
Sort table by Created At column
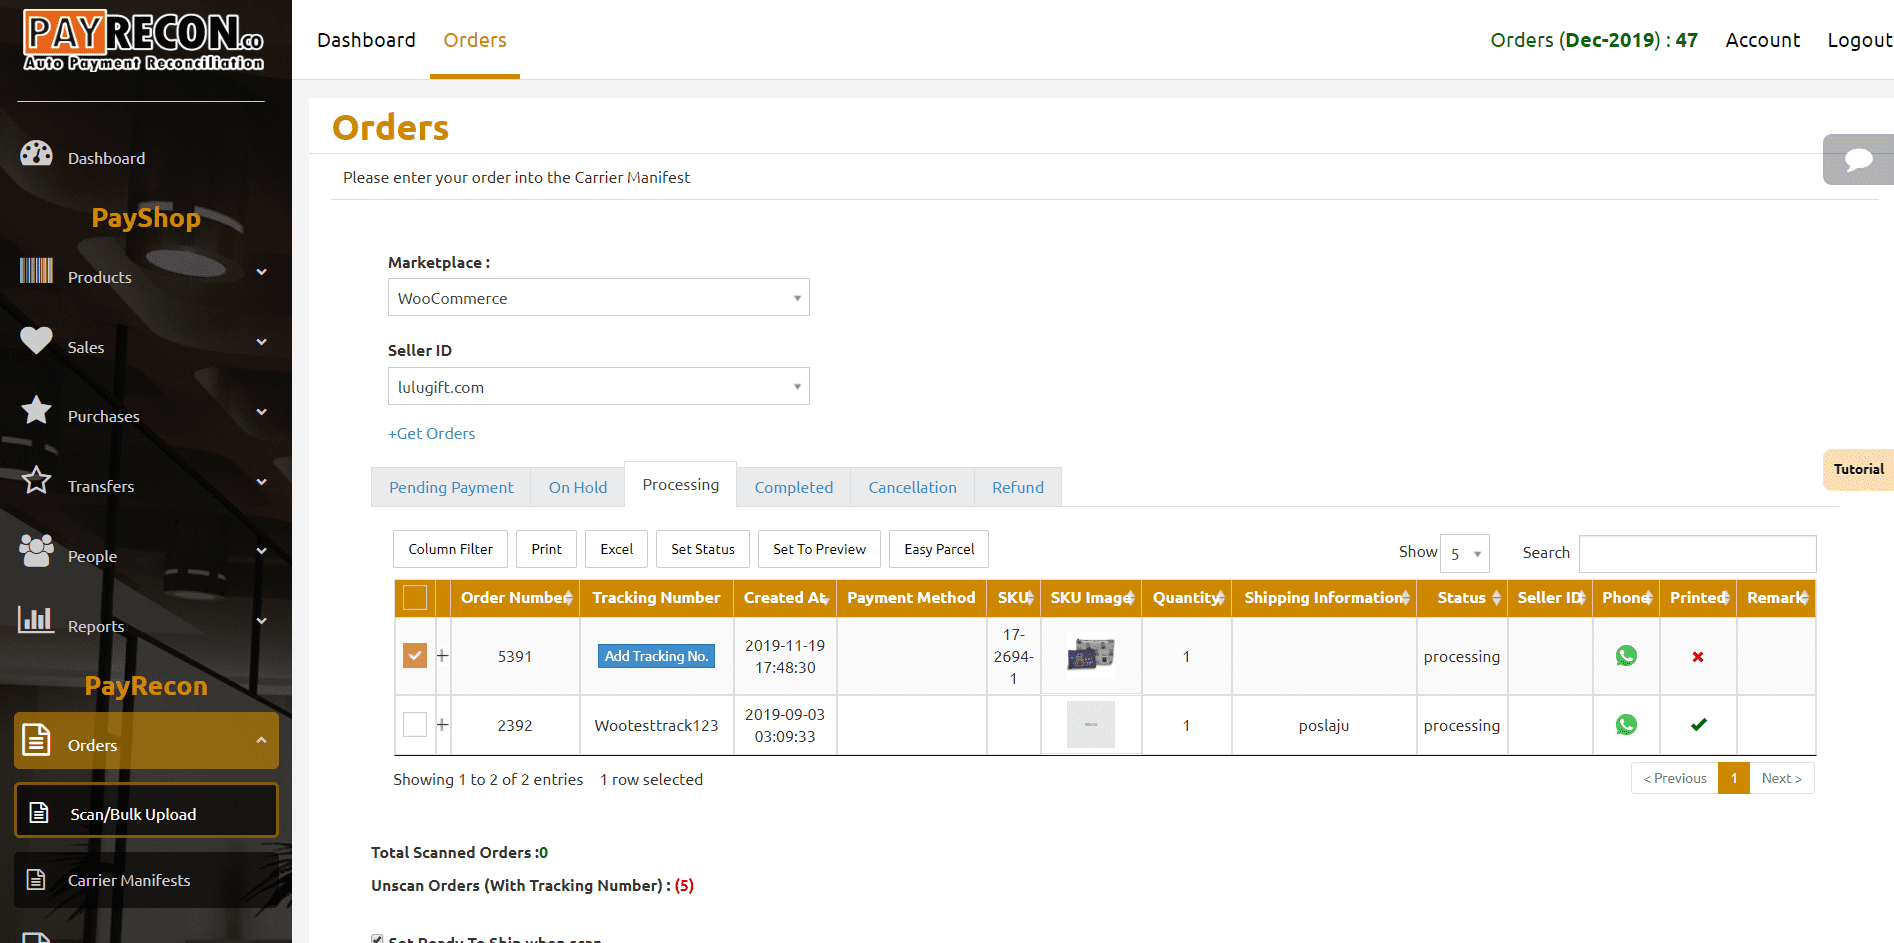786,598
